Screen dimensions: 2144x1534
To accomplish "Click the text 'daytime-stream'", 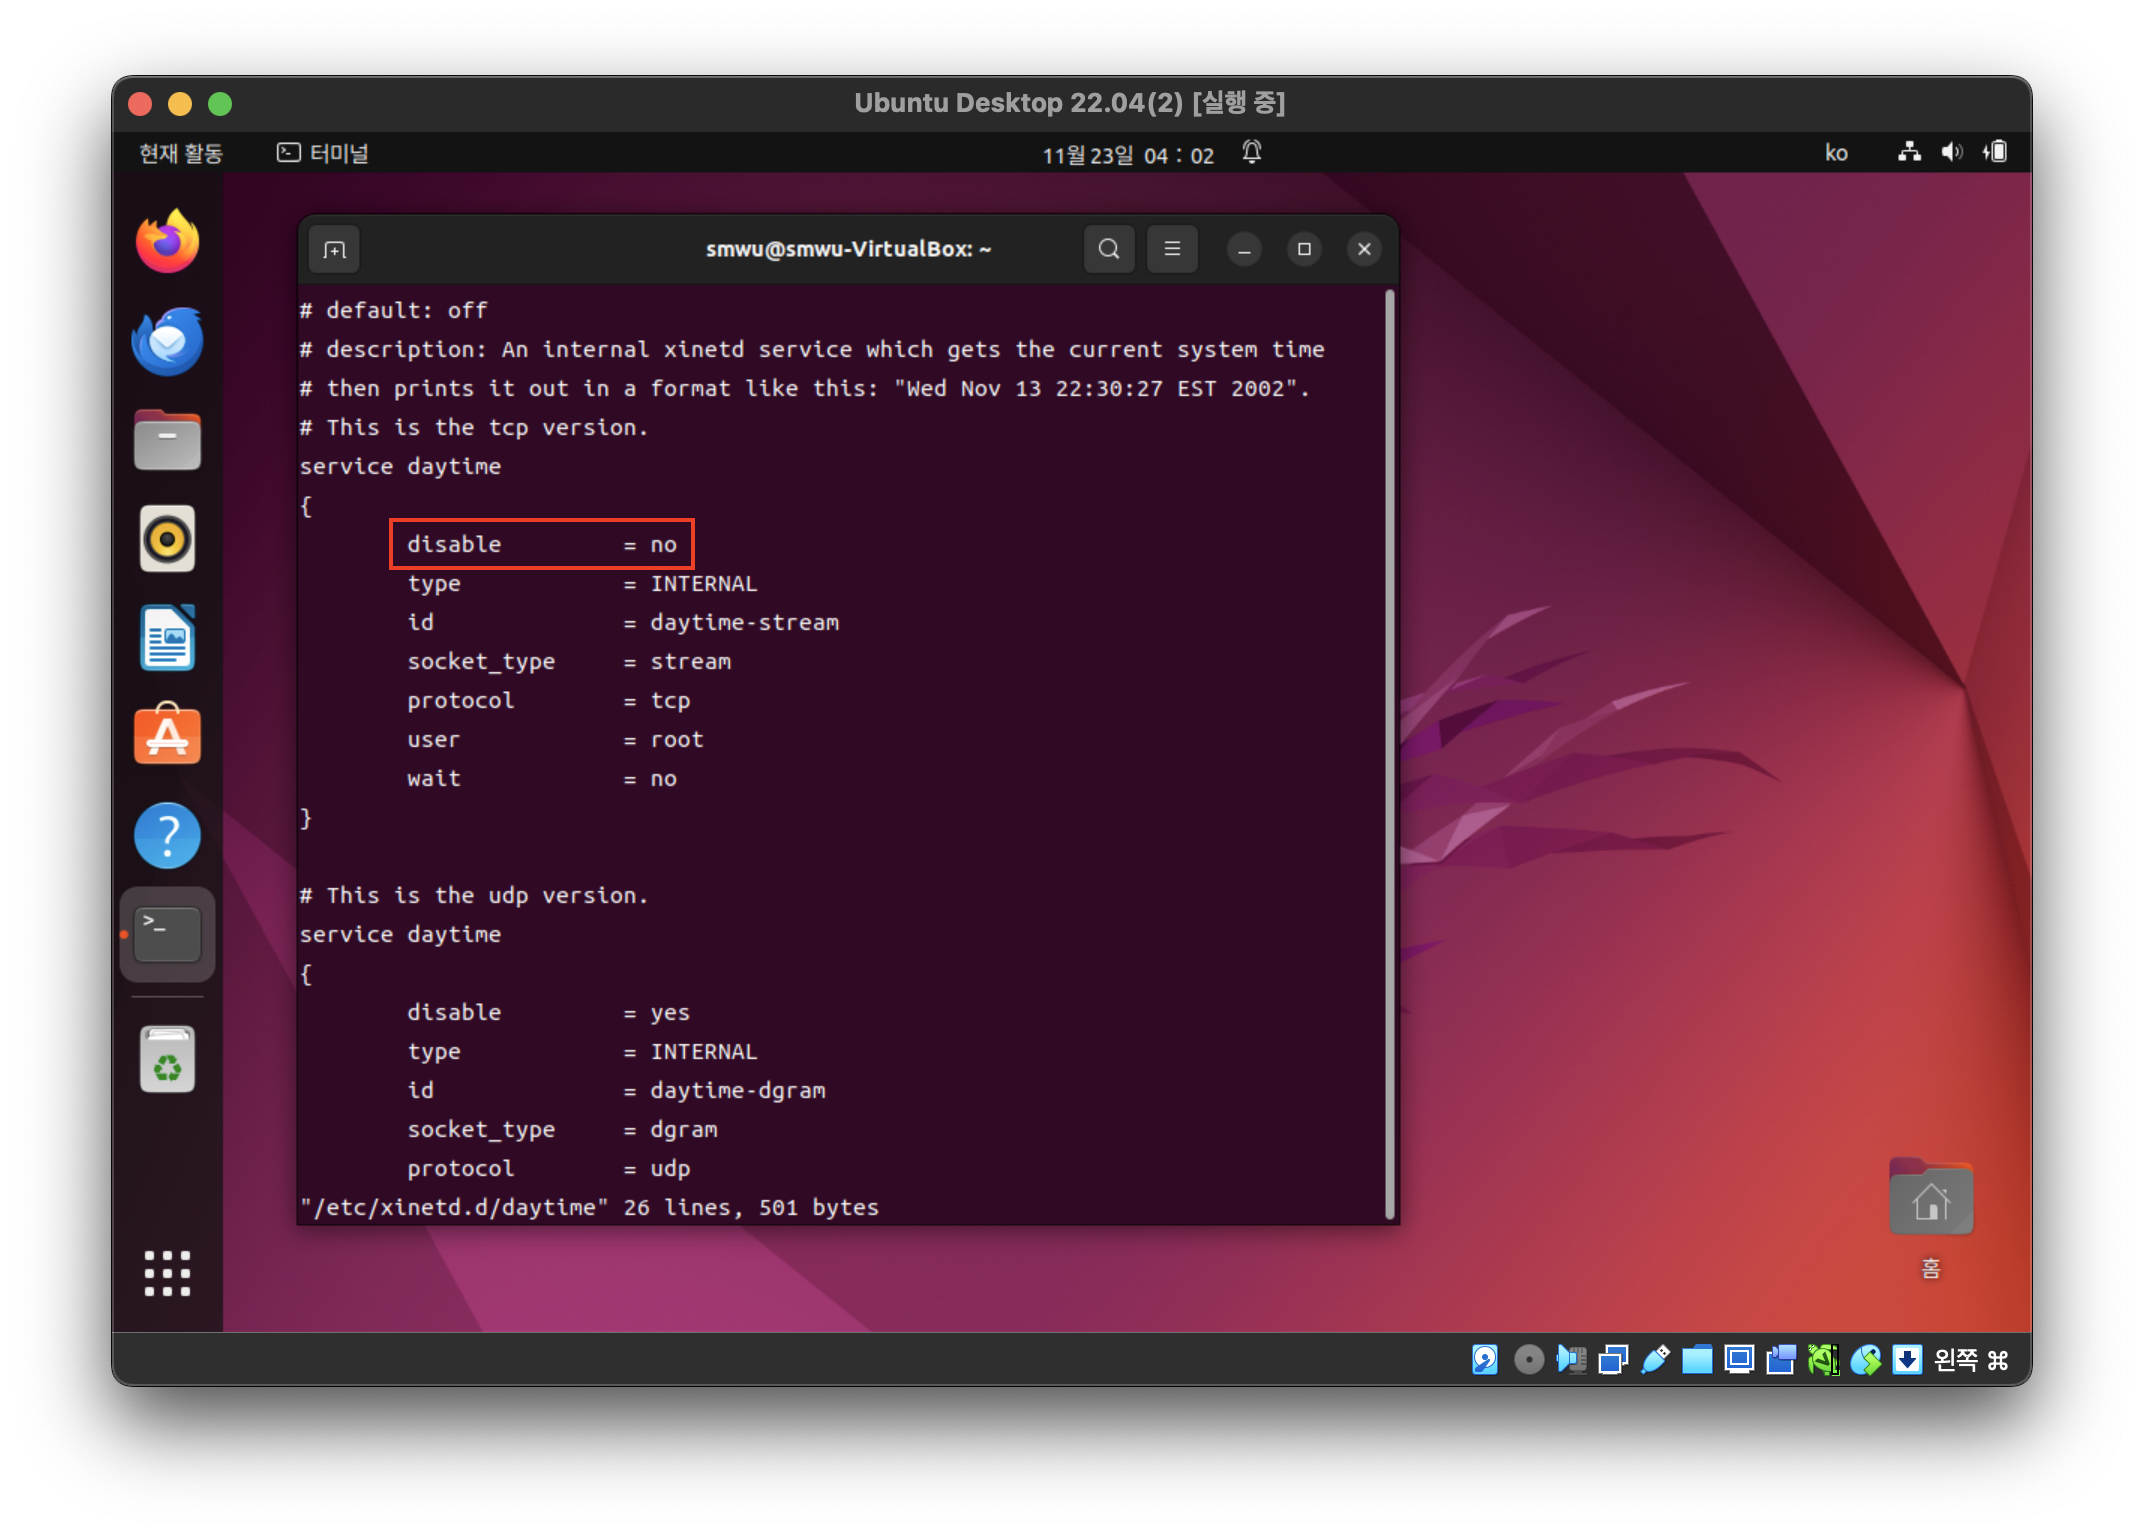I will tap(745, 623).
